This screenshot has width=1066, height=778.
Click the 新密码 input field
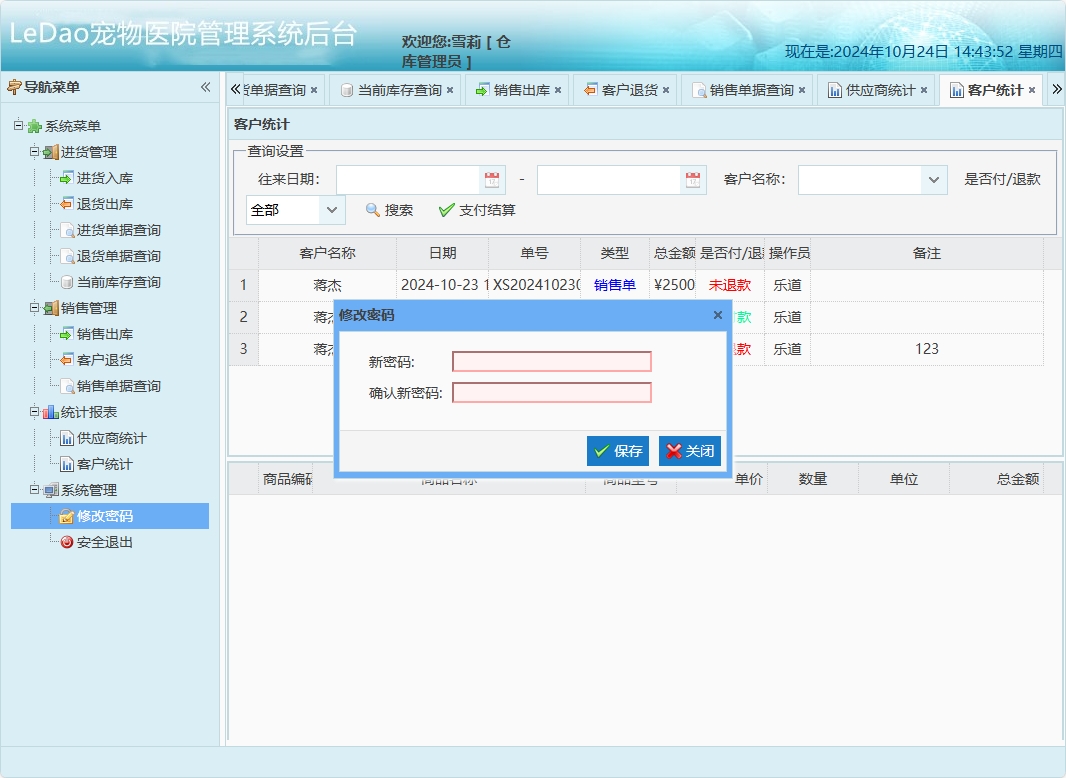pyautogui.click(x=552, y=361)
